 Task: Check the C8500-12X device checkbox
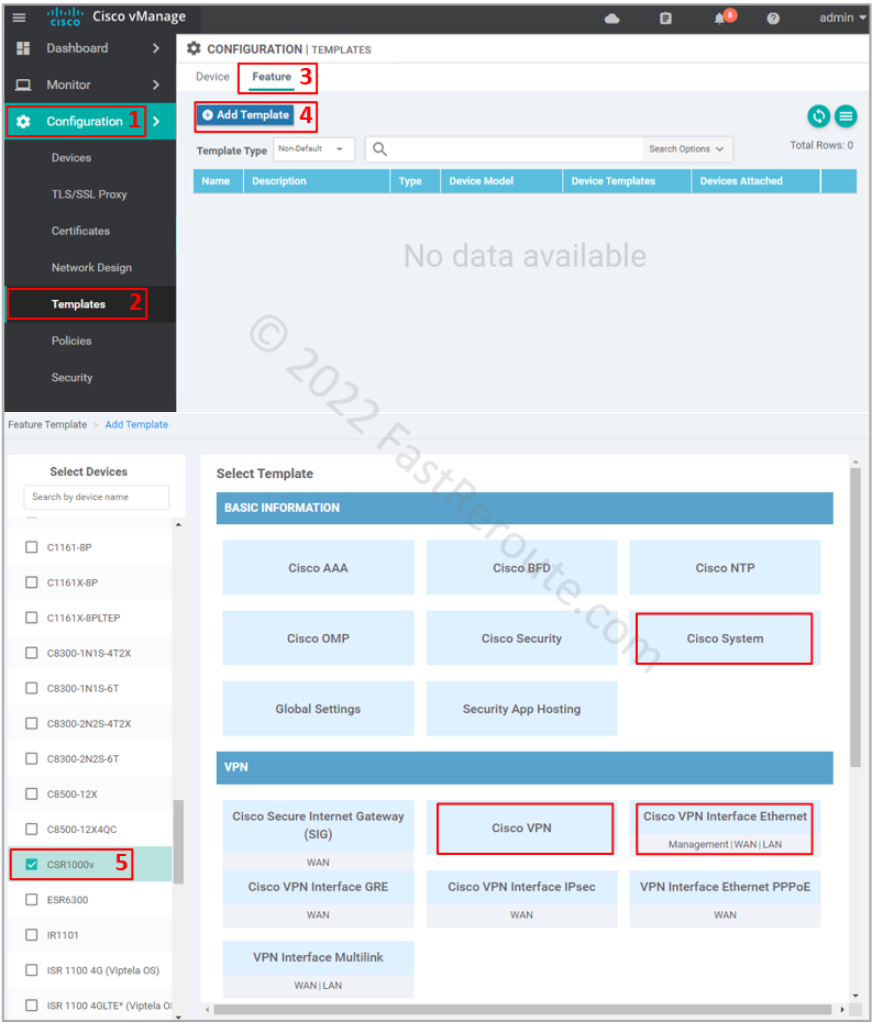(30, 794)
